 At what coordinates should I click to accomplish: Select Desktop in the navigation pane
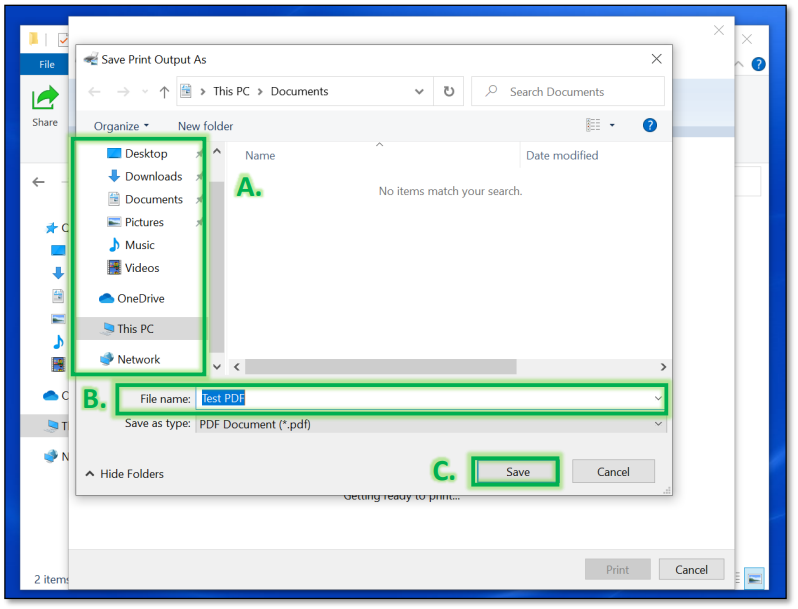click(145, 153)
